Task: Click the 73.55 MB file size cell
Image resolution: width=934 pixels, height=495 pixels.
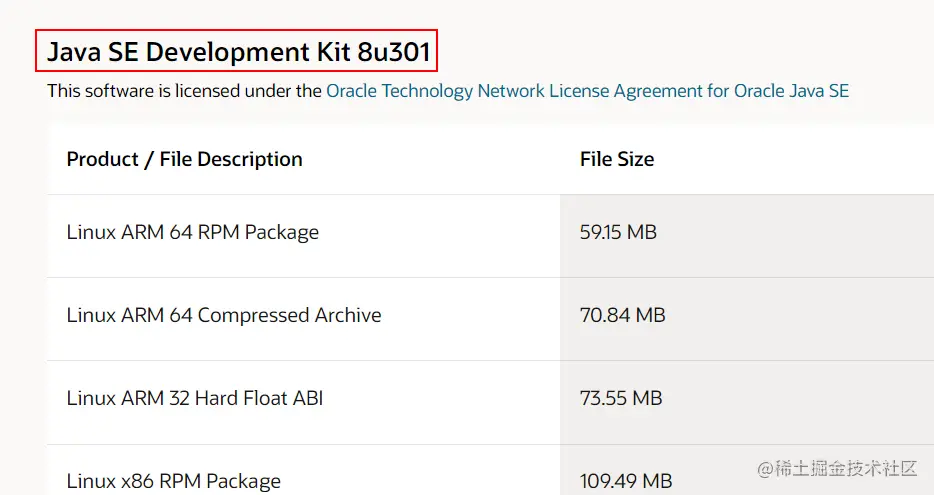Action: [621, 398]
